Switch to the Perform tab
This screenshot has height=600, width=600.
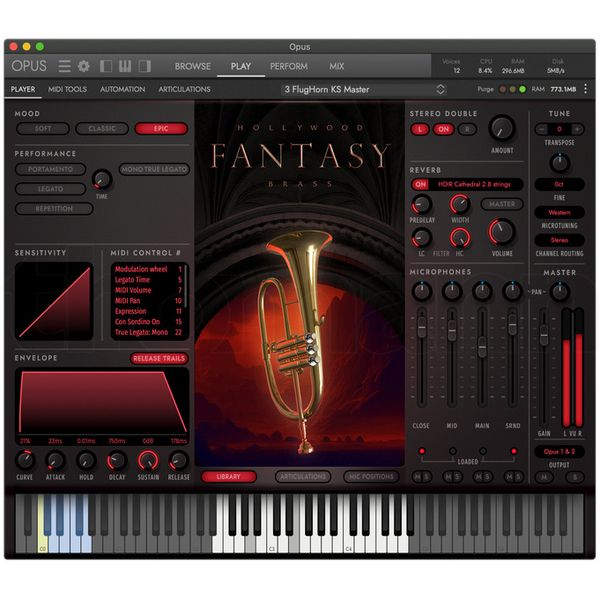pos(289,66)
